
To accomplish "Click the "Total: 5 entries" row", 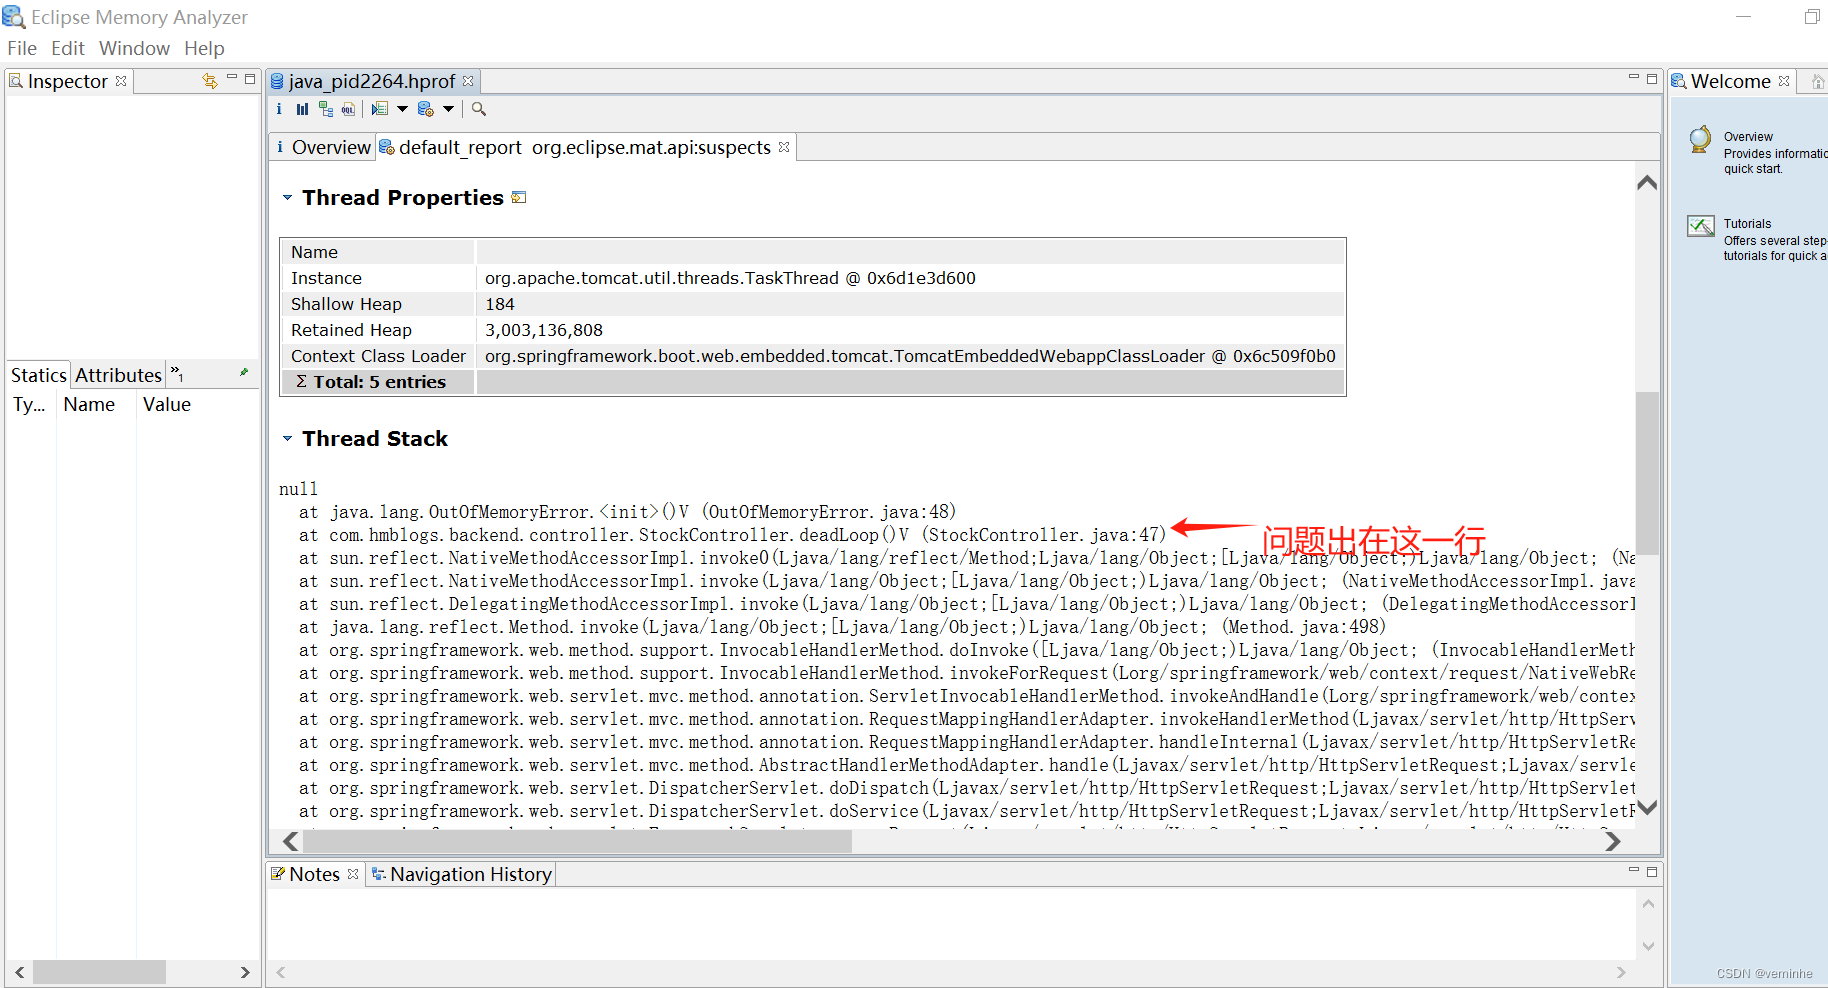I will [x=812, y=382].
